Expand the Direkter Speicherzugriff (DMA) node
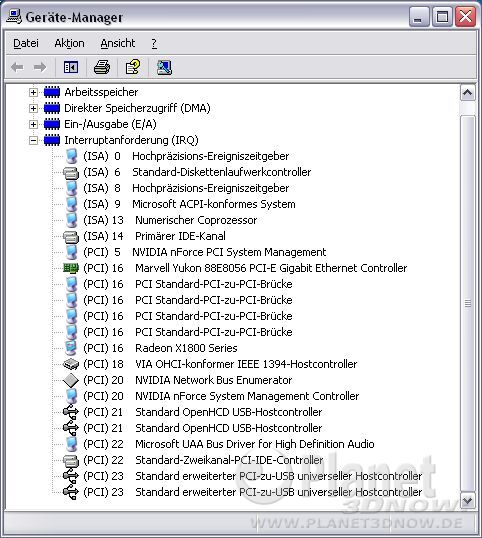Screen dimensions: 482x538 33,108
